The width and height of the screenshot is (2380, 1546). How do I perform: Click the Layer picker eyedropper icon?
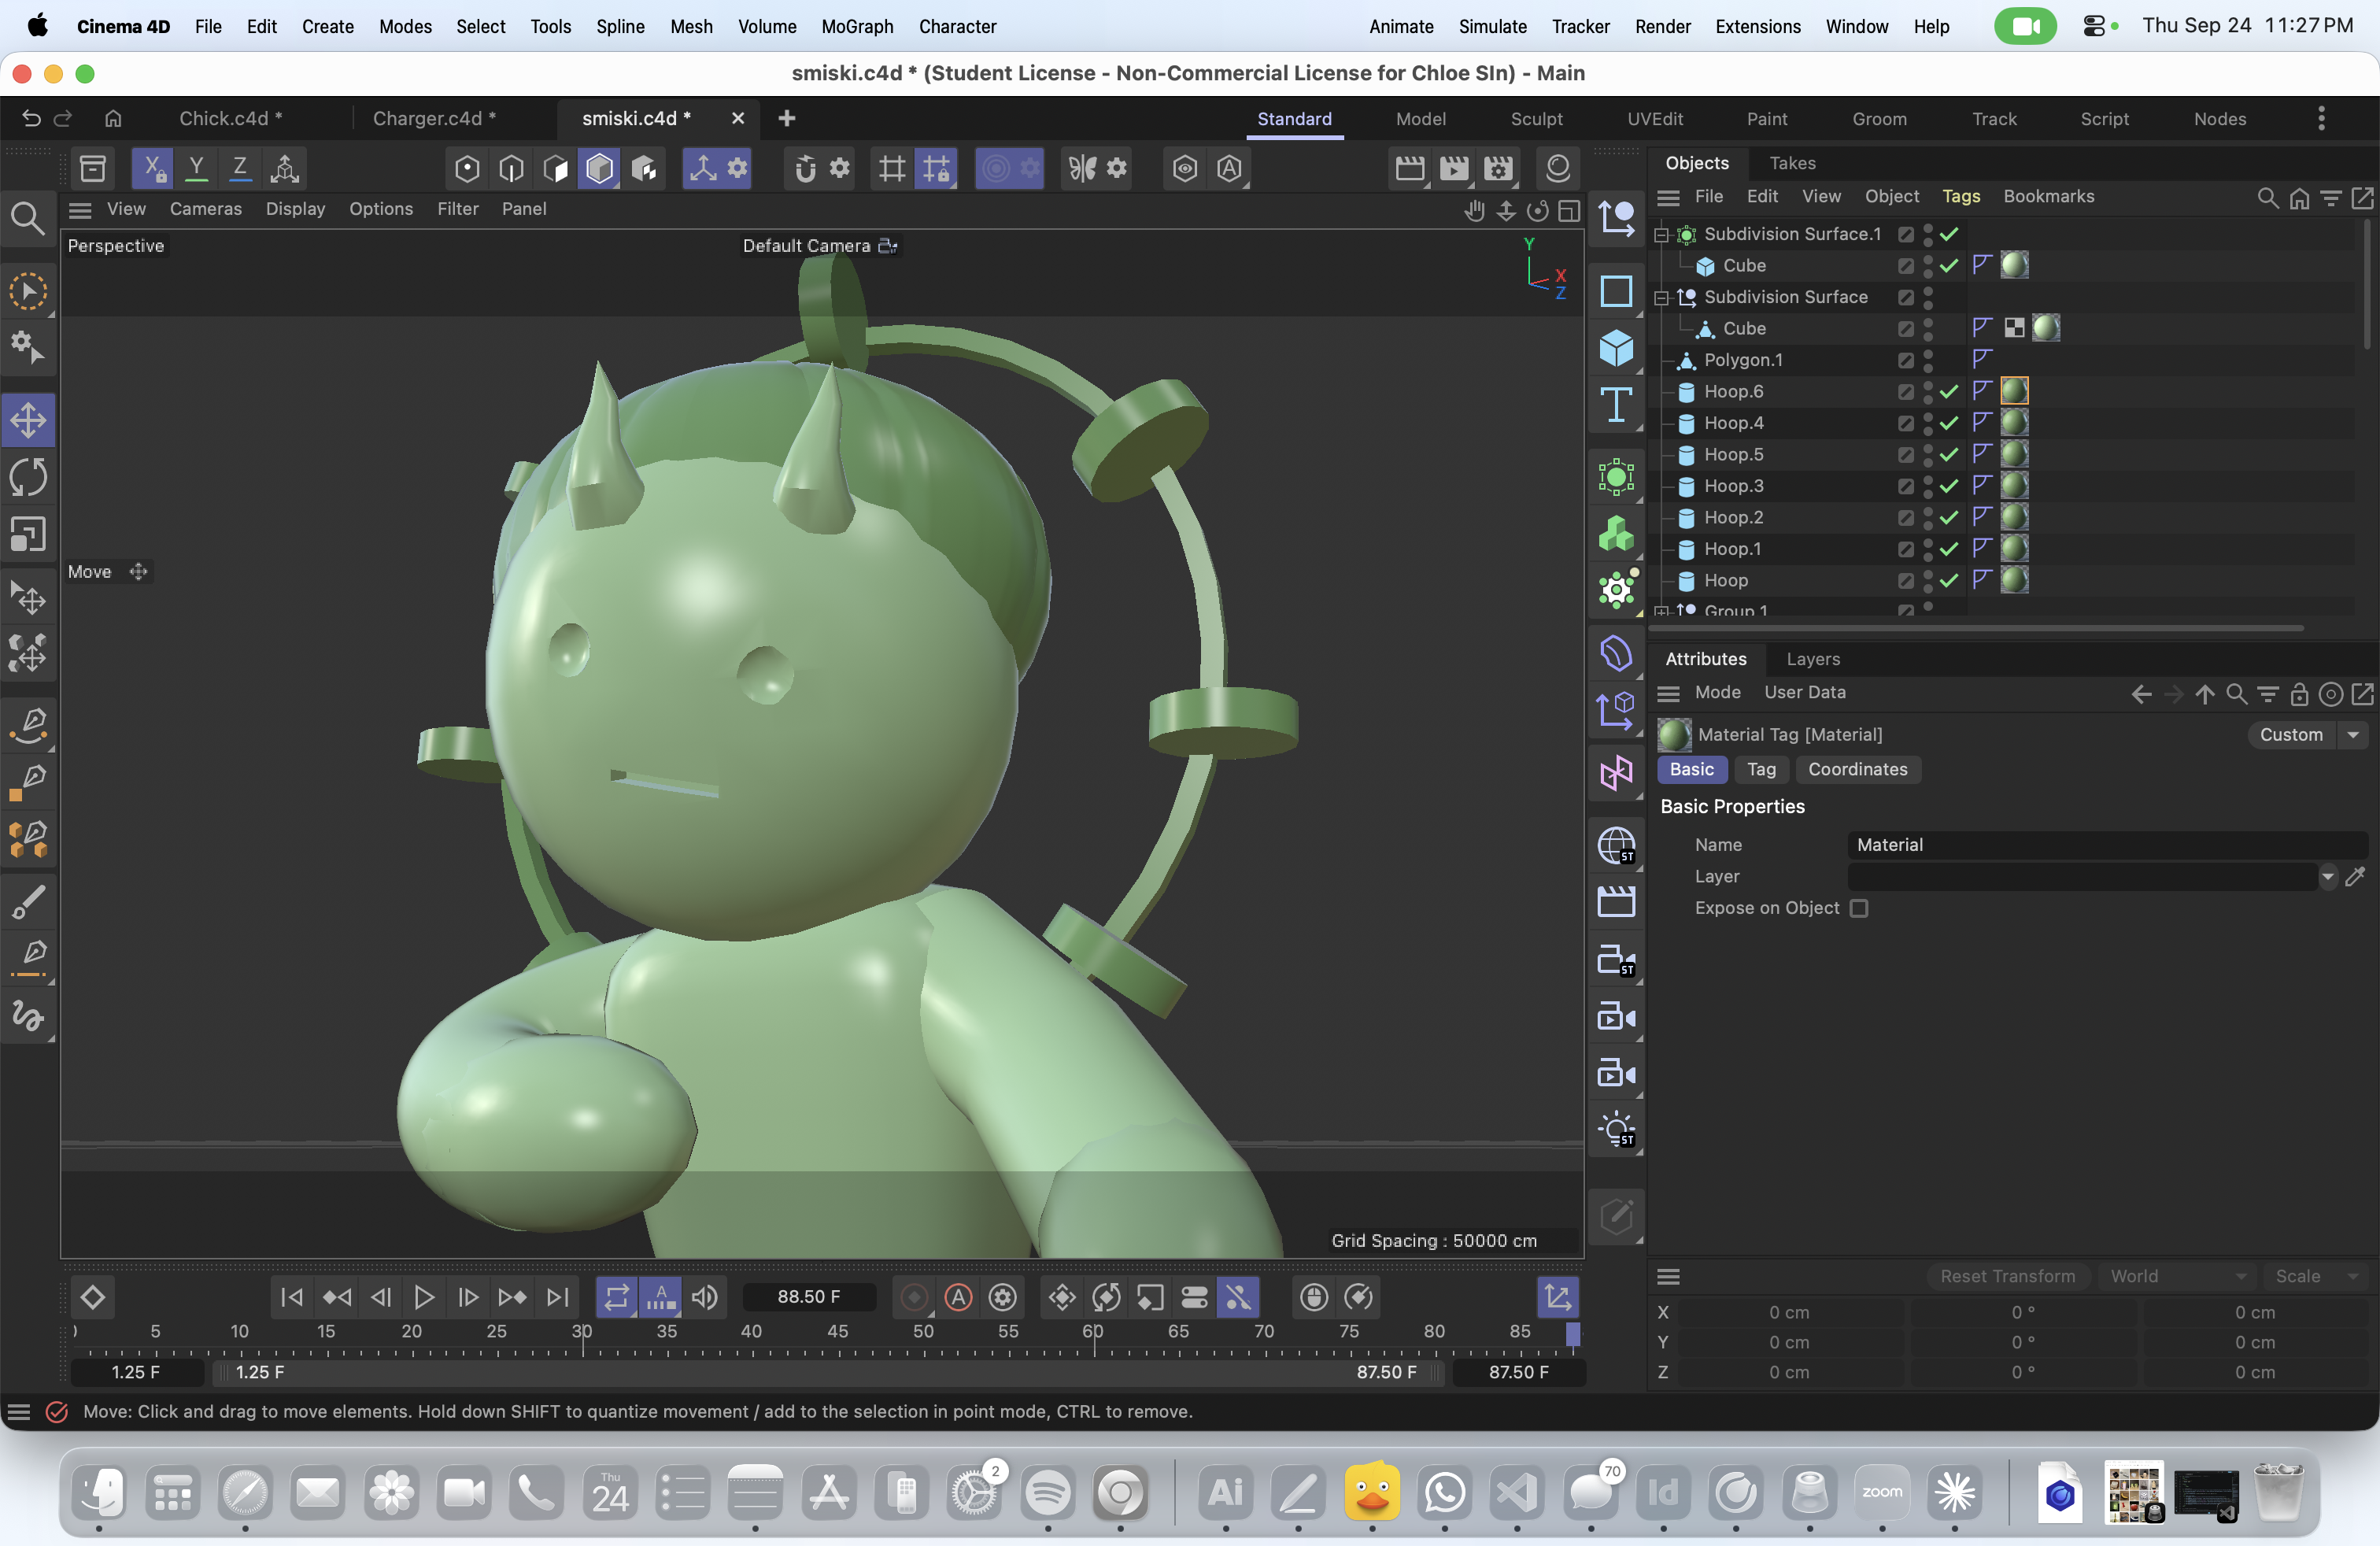2355,877
